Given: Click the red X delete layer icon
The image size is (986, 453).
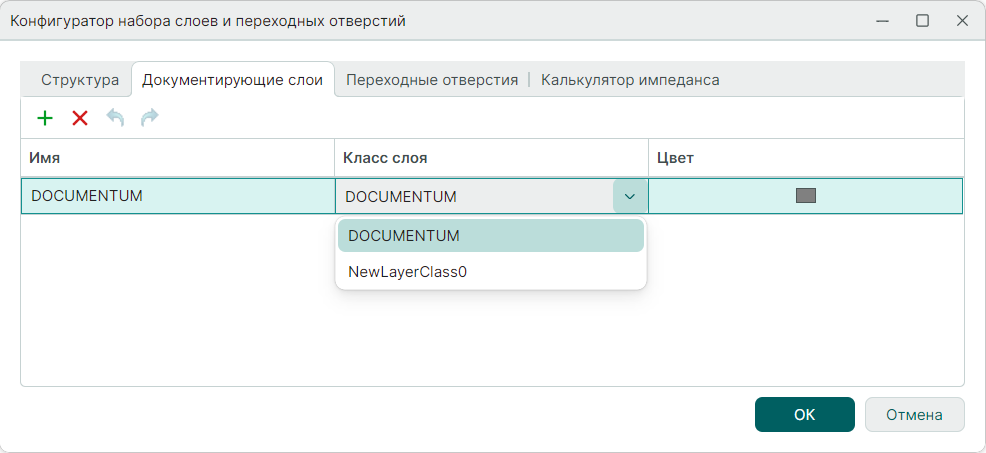Looking at the screenshot, I should click(80, 118).
